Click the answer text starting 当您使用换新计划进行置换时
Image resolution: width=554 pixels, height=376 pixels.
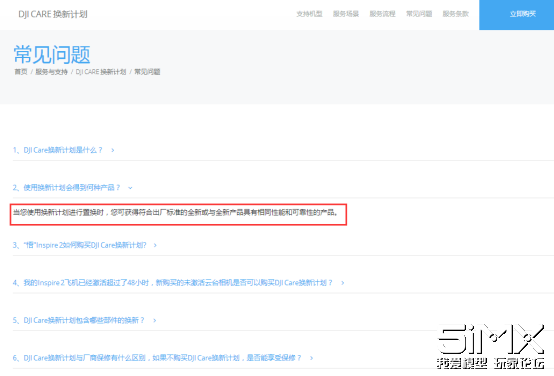click(x=176, y=212)
